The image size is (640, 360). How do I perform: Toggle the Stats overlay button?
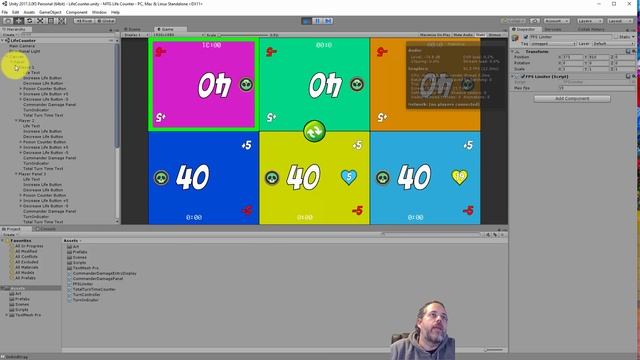481,35
